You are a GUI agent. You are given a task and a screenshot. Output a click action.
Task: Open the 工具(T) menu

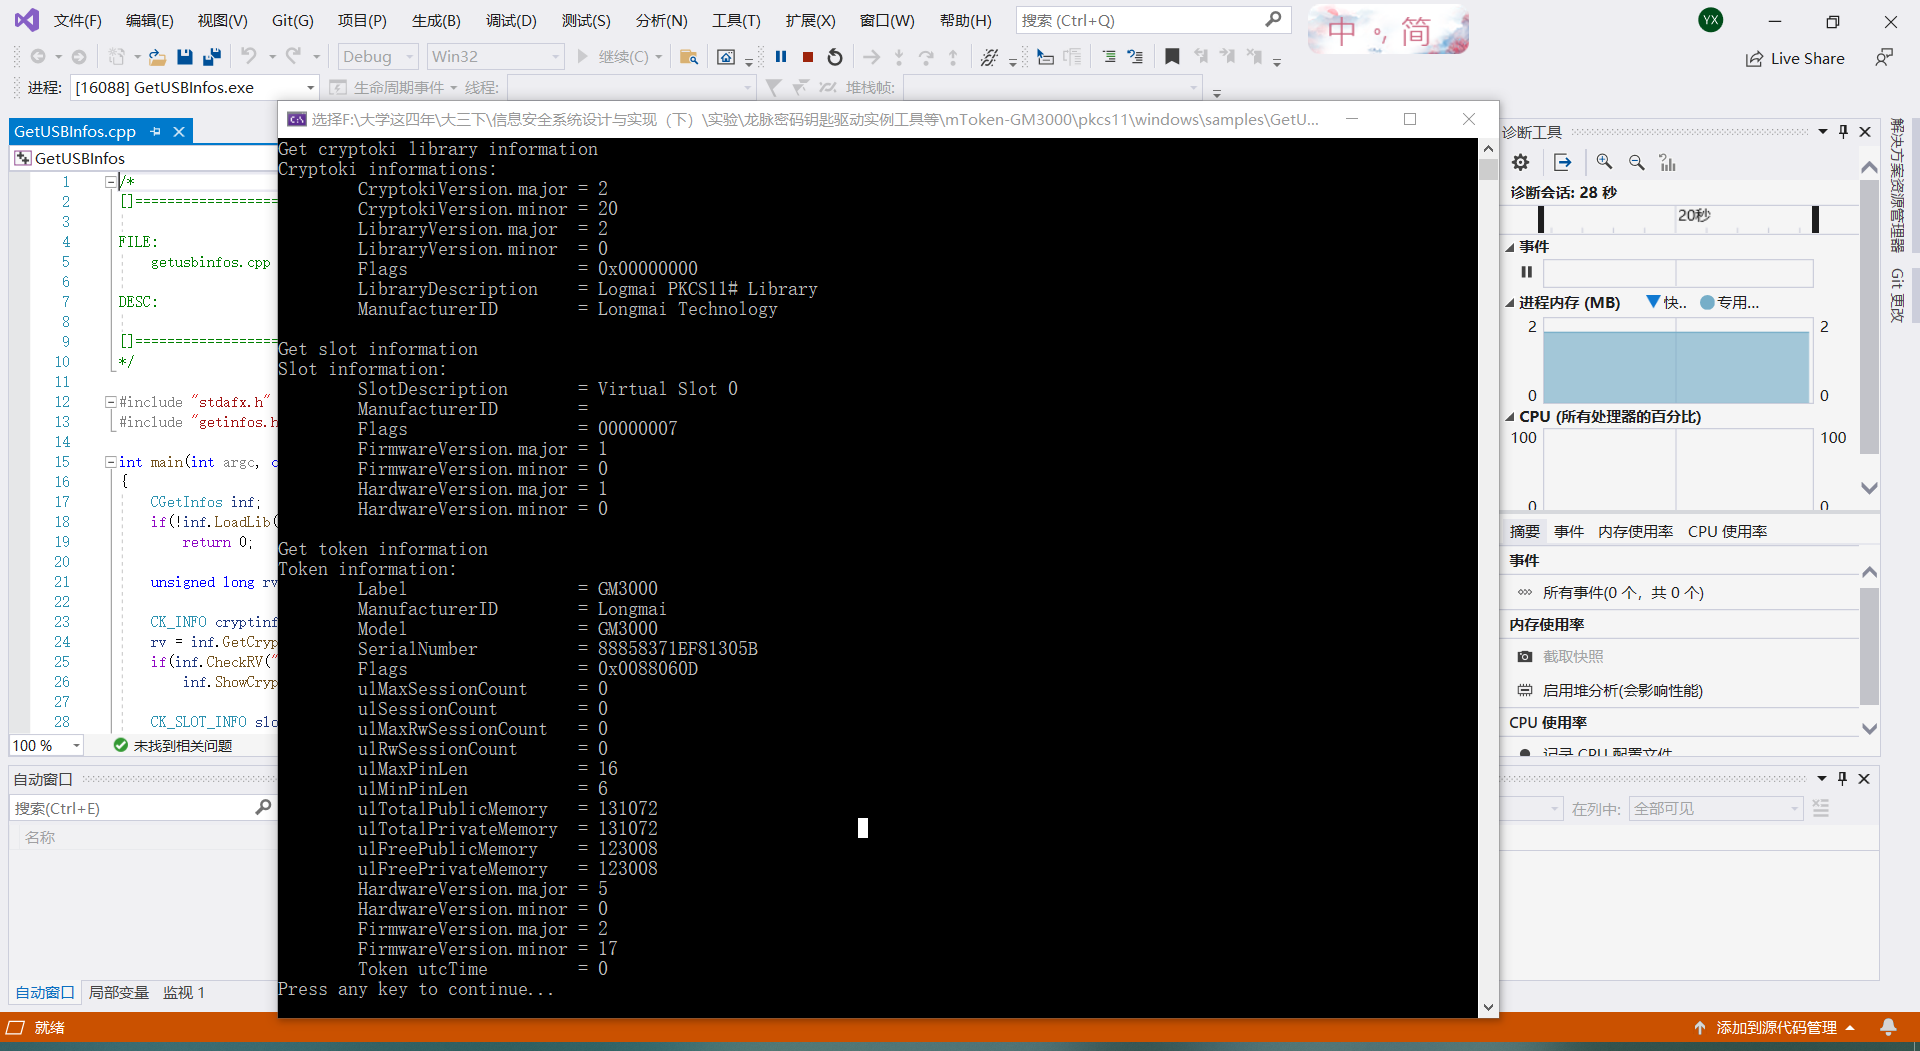point(736,20)
